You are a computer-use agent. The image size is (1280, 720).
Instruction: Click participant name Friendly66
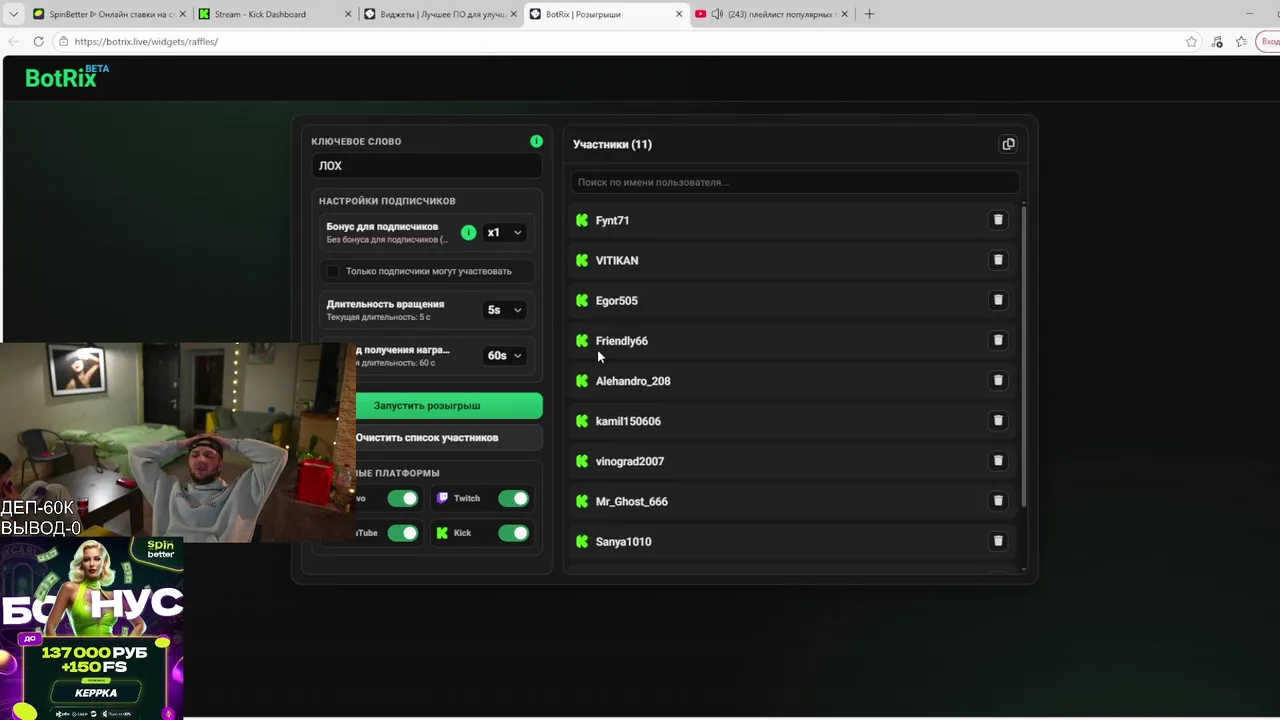[622, 341]
